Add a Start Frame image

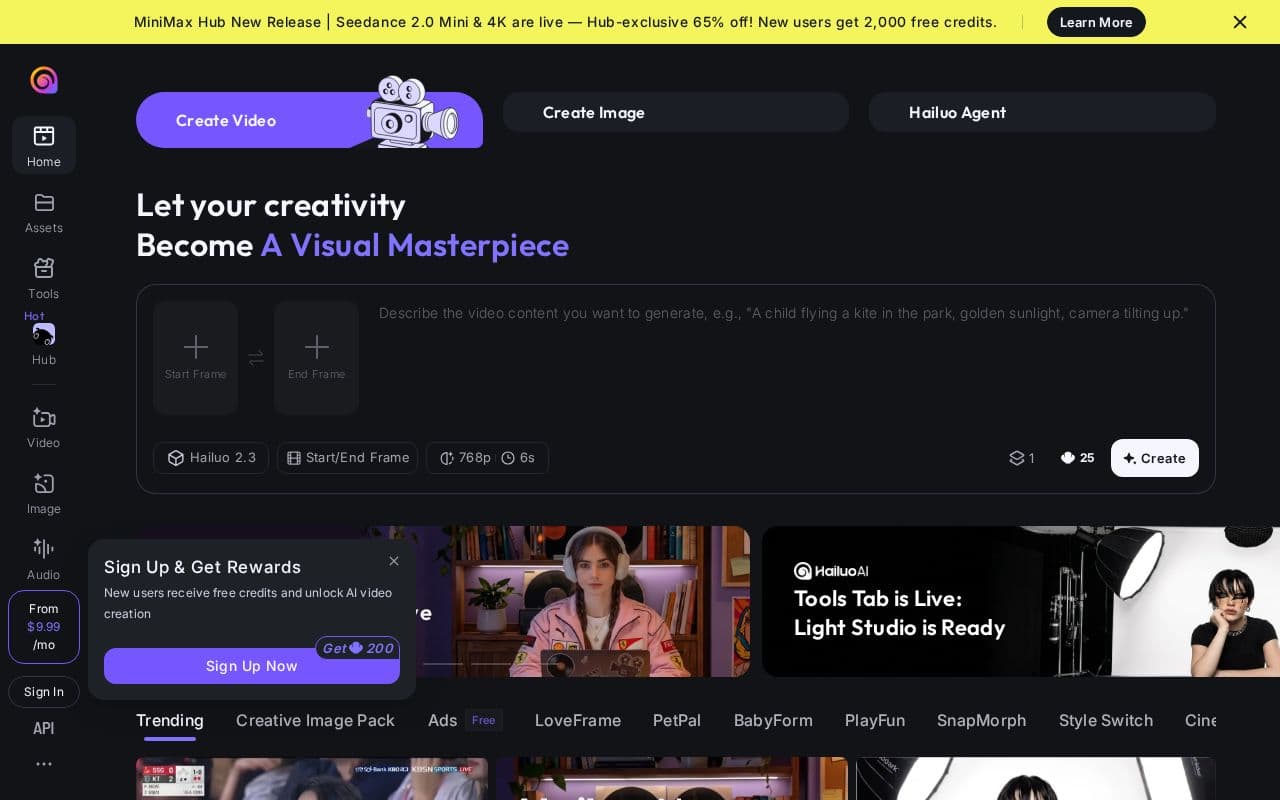tap(195, 358)
